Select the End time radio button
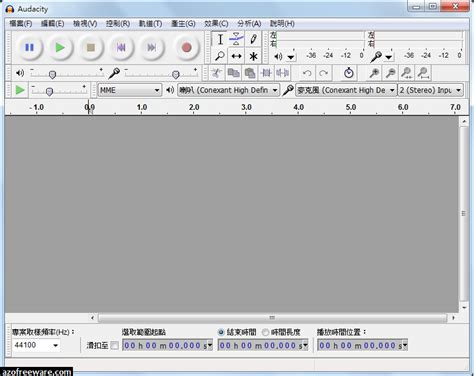Screen dimensions: 474x376 point(221,332)
